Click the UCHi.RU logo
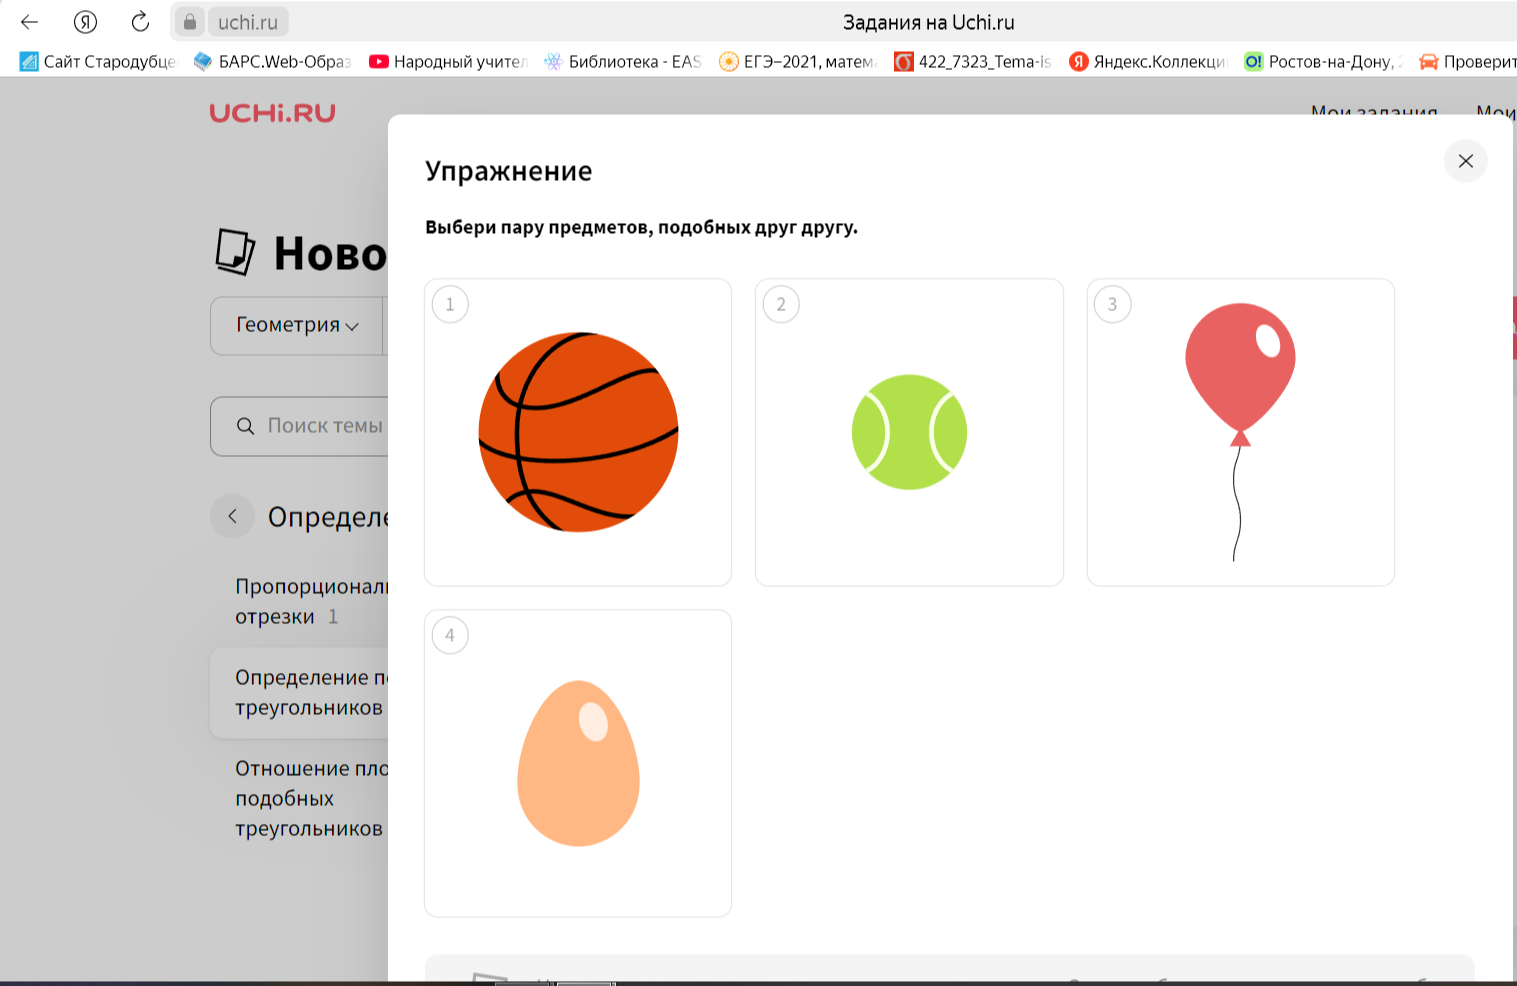The image size is (1517, 986). tap(272, 113)
